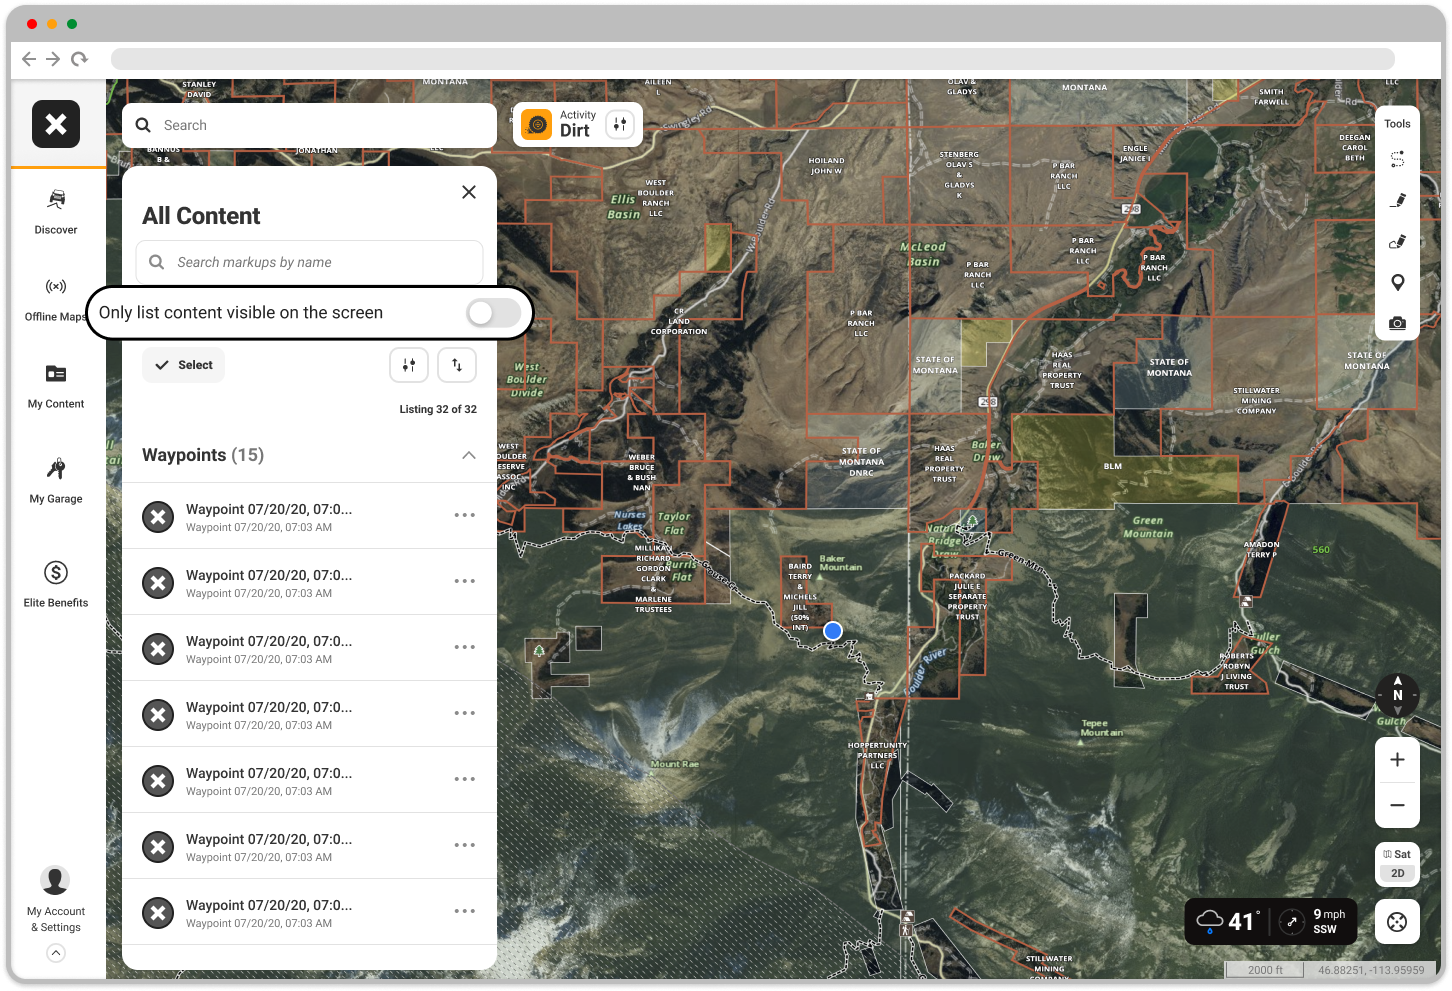Collapse the Waypoints (15) section

[469, 455]
